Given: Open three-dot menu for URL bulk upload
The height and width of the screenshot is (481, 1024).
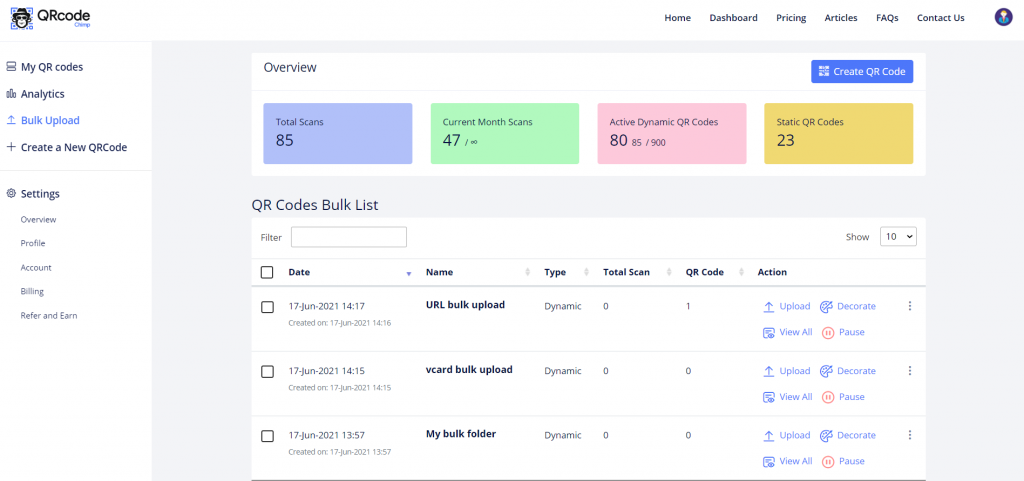Looking at the screenshot, I should tap(909, 306).
